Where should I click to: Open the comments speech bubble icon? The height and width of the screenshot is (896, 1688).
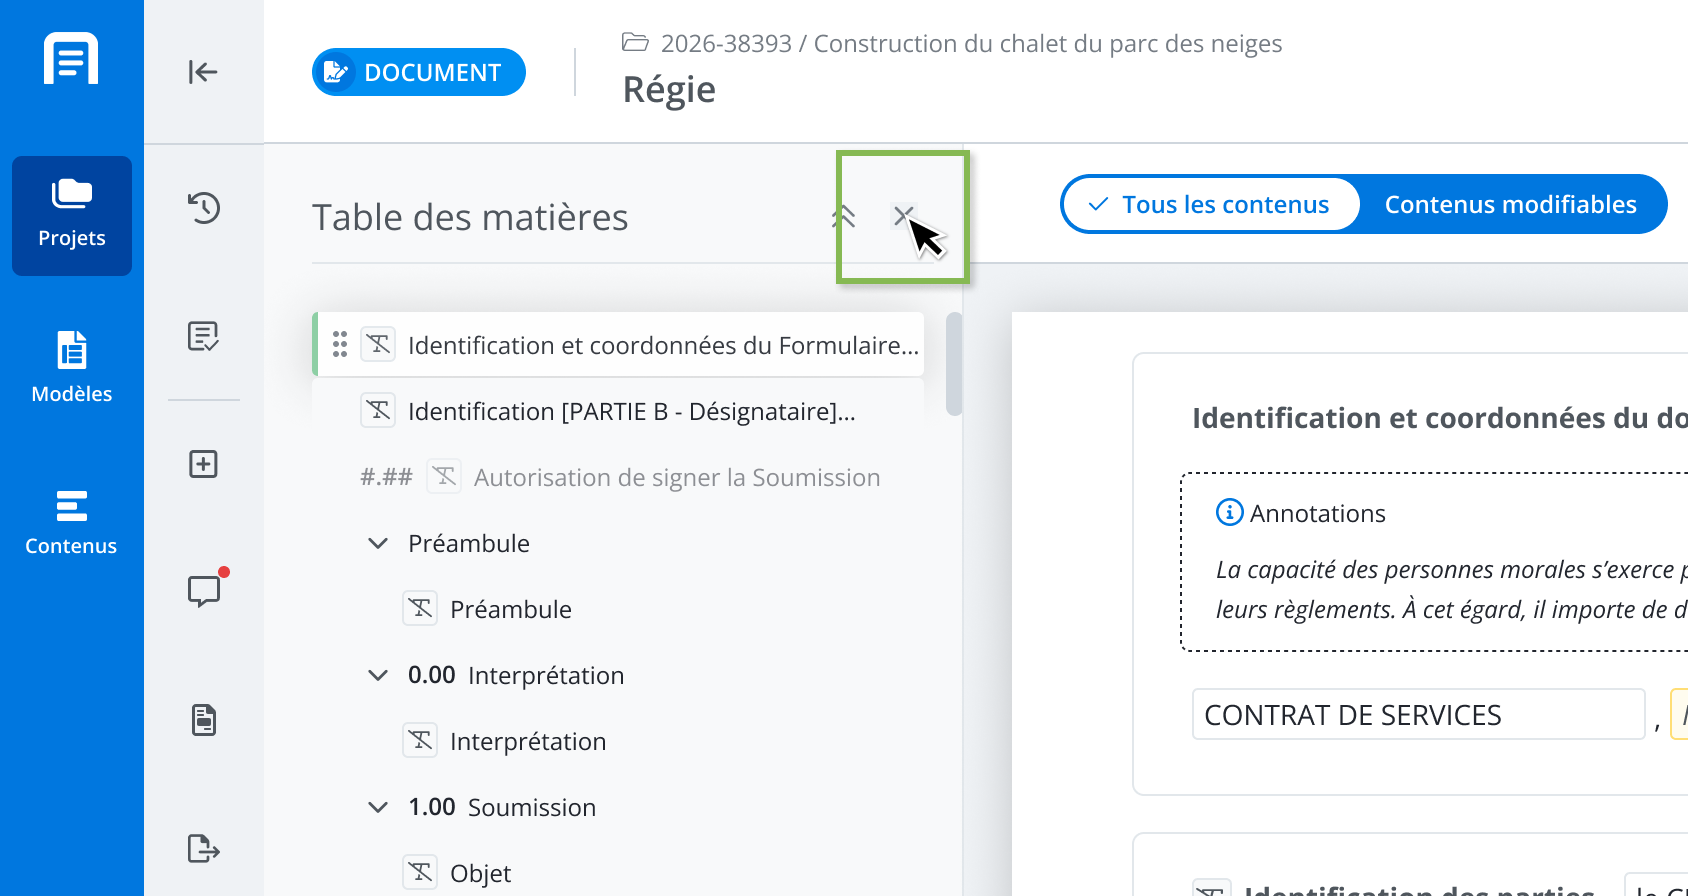(205, 590)
